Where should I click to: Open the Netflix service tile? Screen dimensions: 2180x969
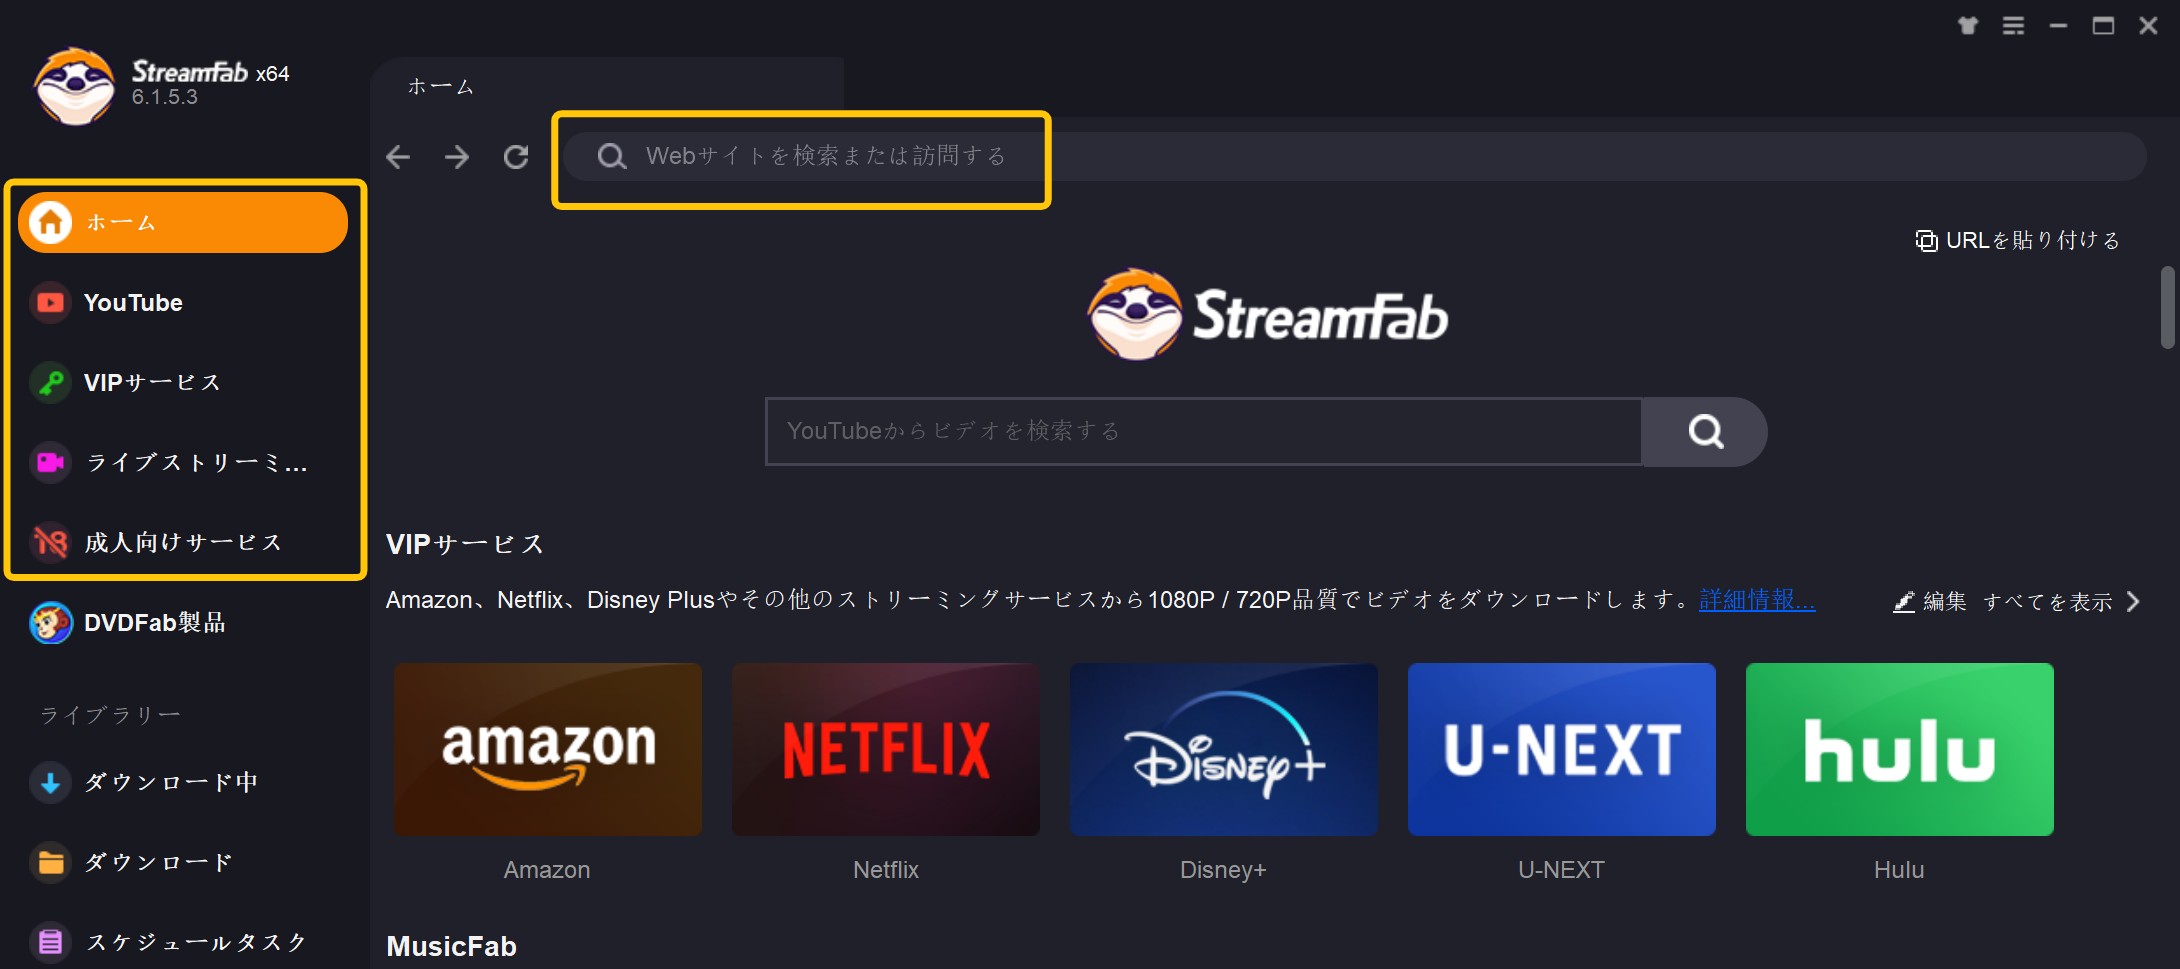[885, 749]
